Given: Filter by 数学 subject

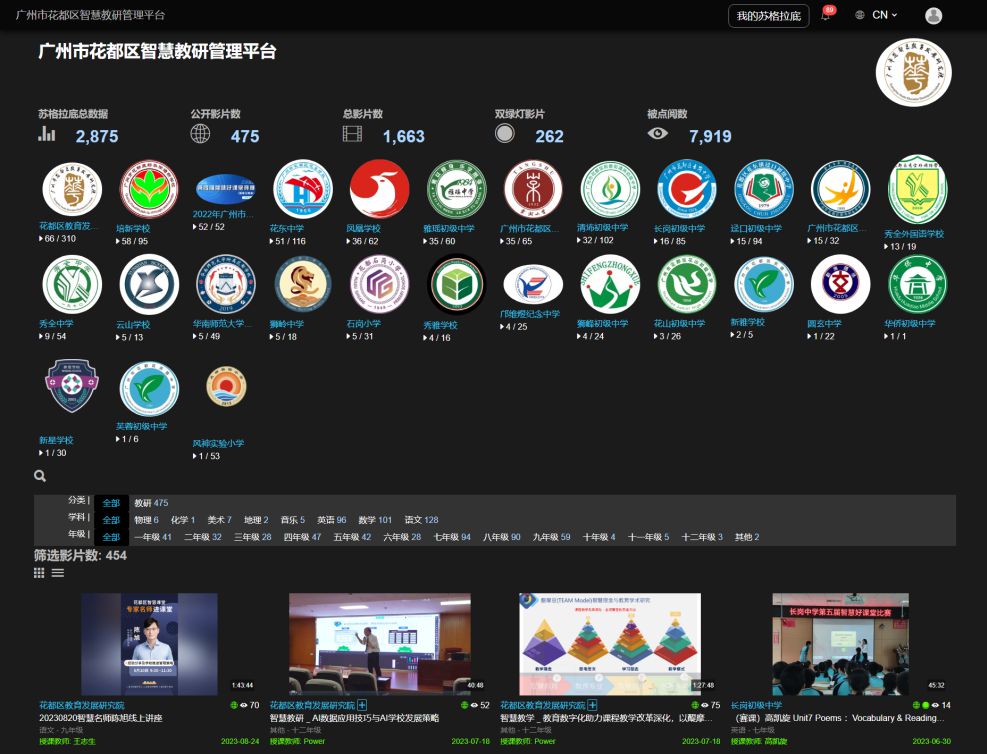Looking at the screenshot, I should pos(375,520).
